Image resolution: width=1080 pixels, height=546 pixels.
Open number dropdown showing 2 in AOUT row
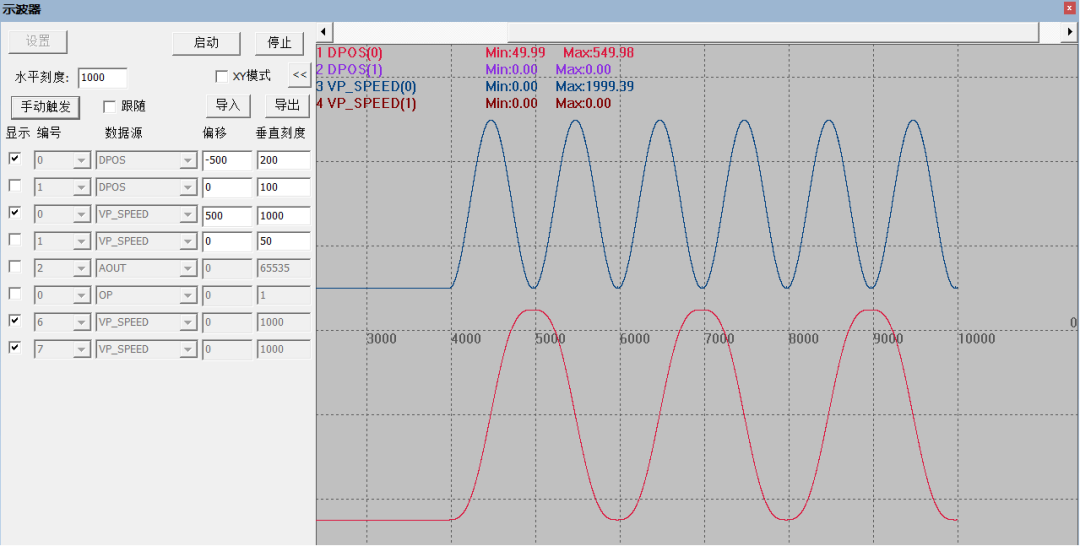(82, 268)
